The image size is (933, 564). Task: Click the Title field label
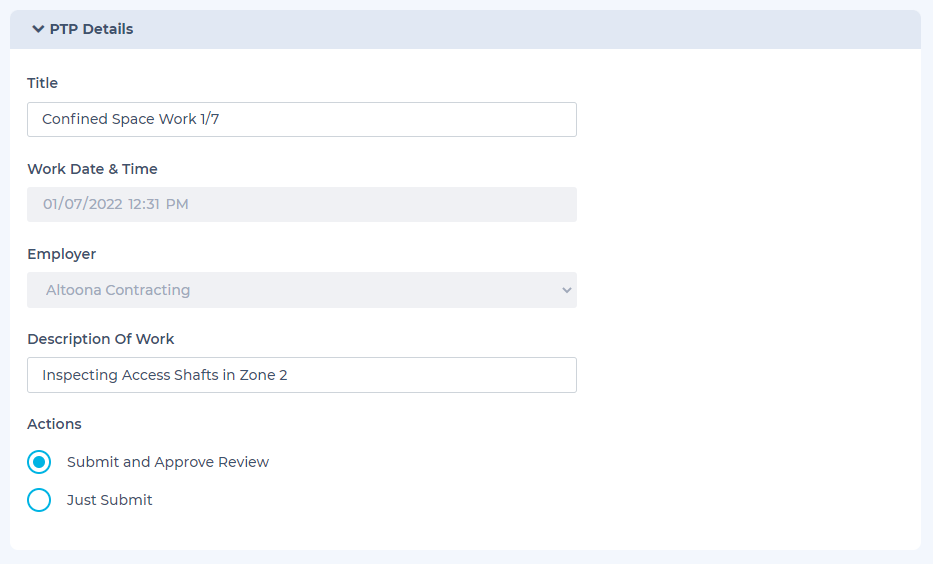pyautogui.click(x=43, y=83)
